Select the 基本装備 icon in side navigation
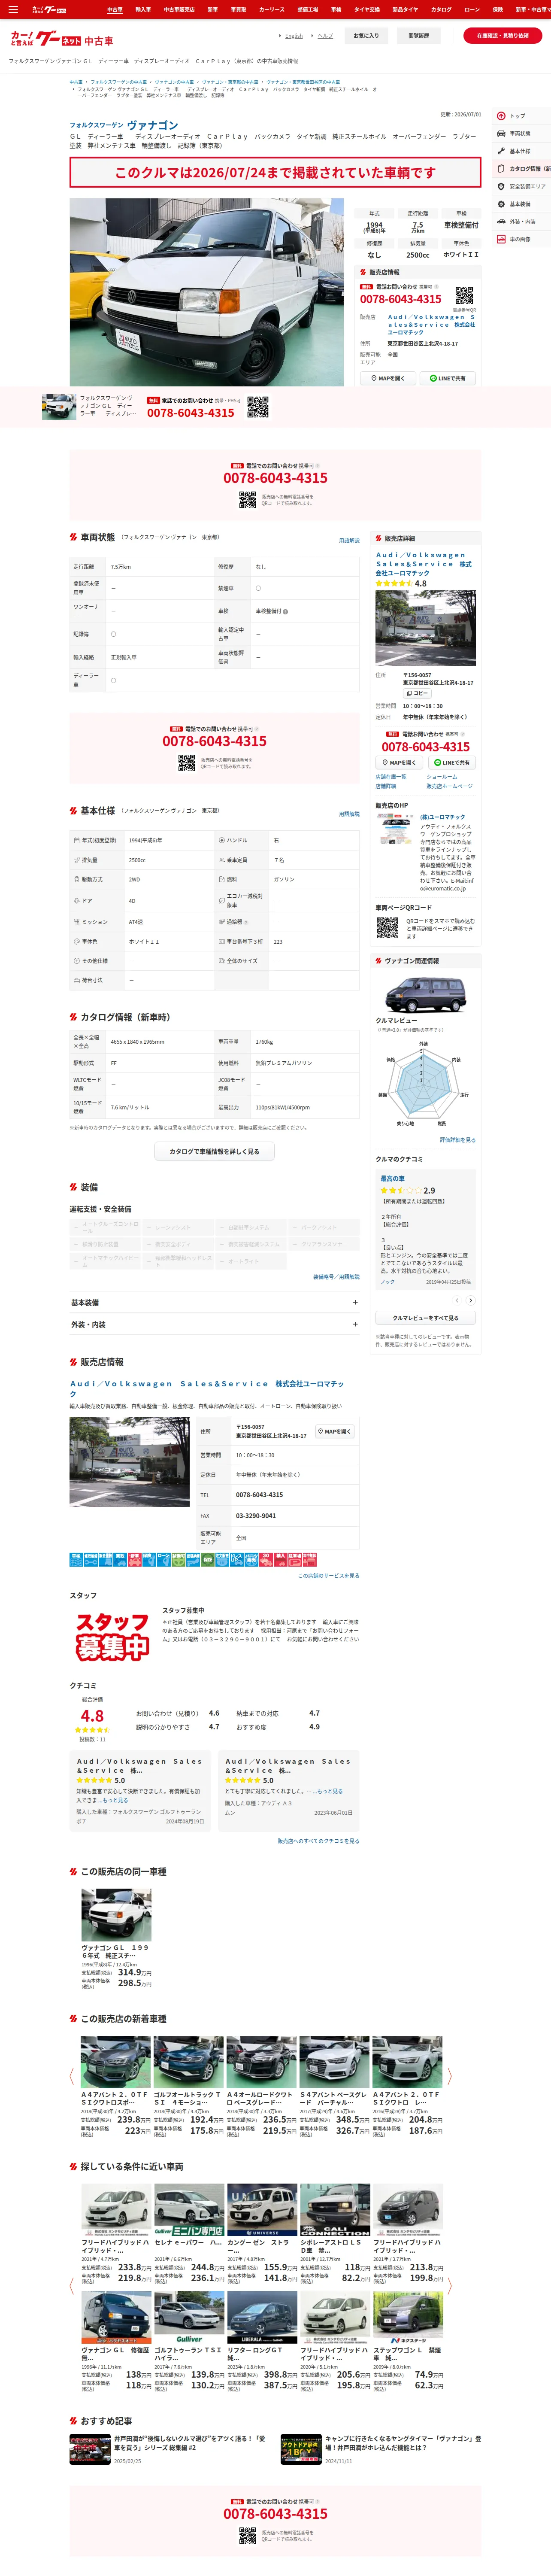 pos(501,204)
